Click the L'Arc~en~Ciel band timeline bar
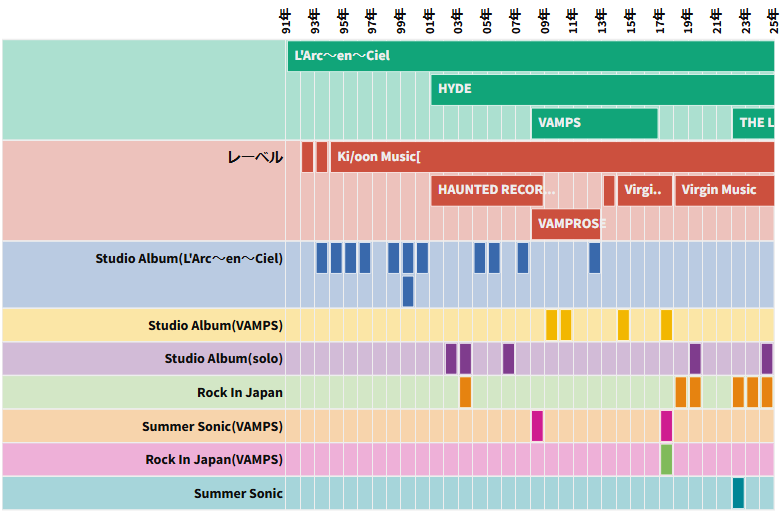780x515 pixels. (x=530, y=56)
